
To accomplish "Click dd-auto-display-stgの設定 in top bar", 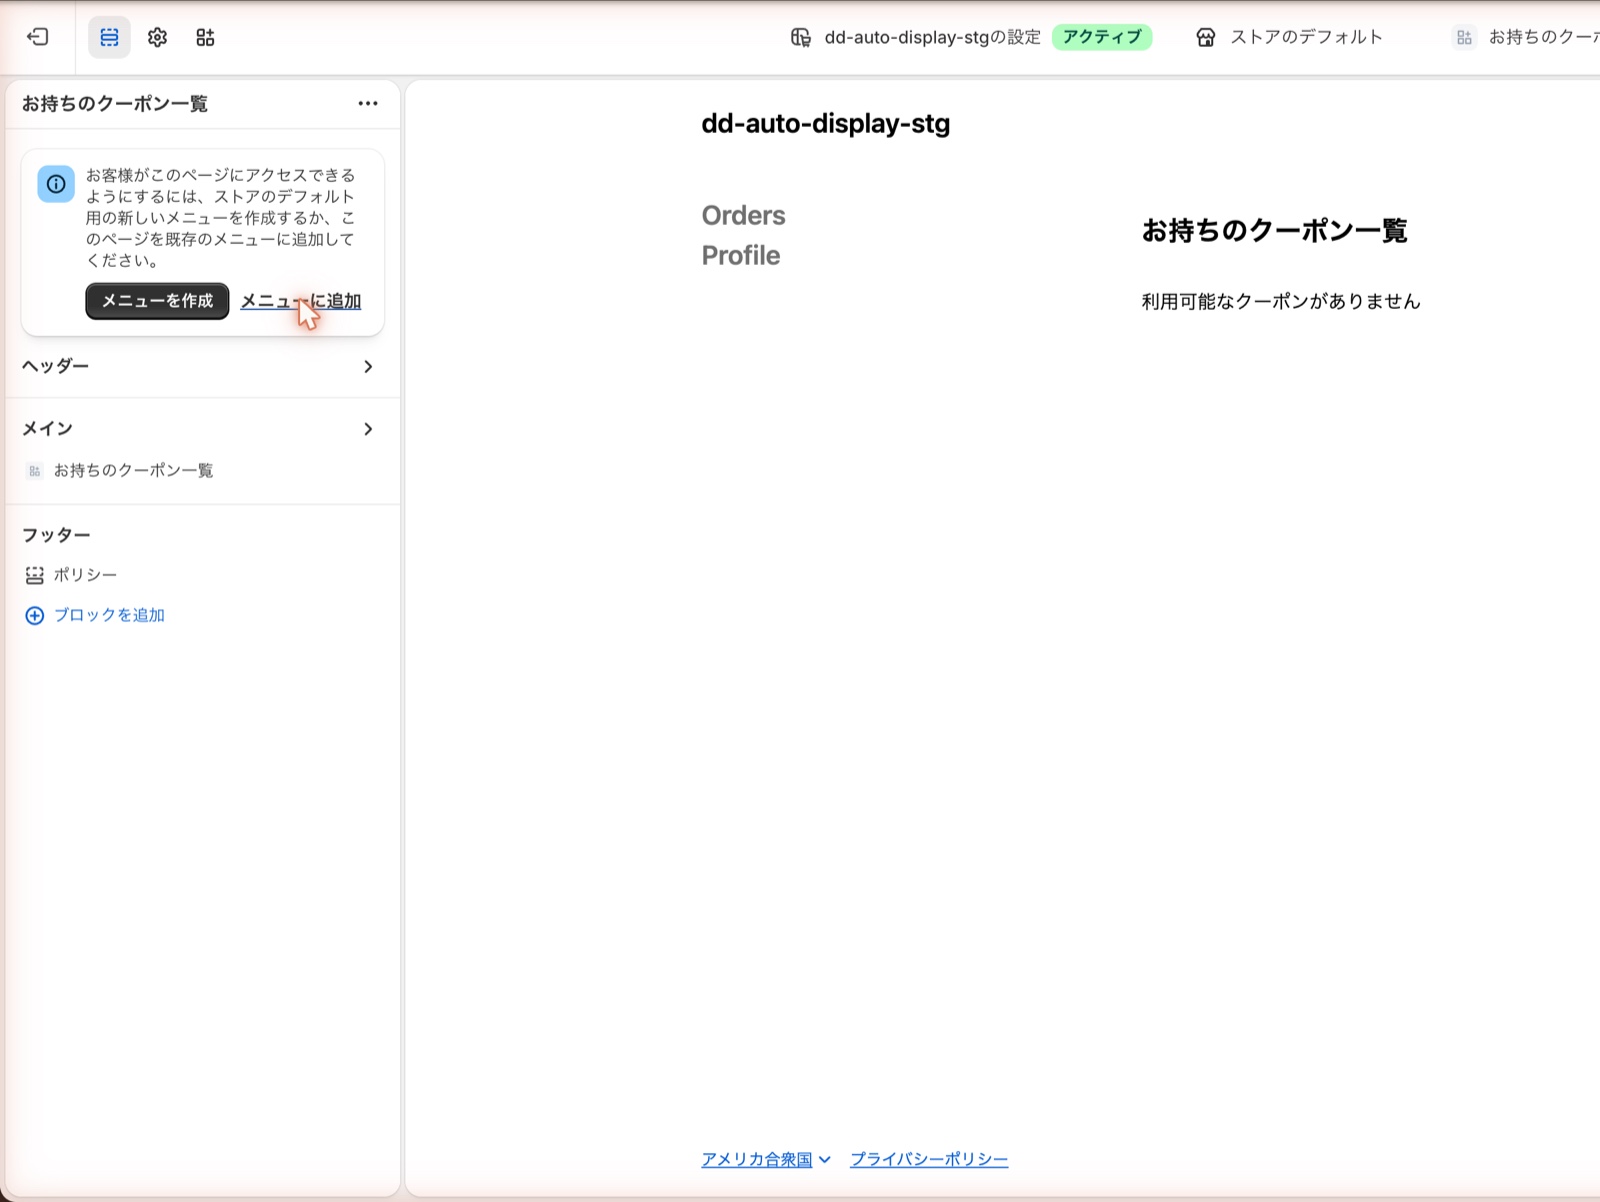I will click(932, 38).
